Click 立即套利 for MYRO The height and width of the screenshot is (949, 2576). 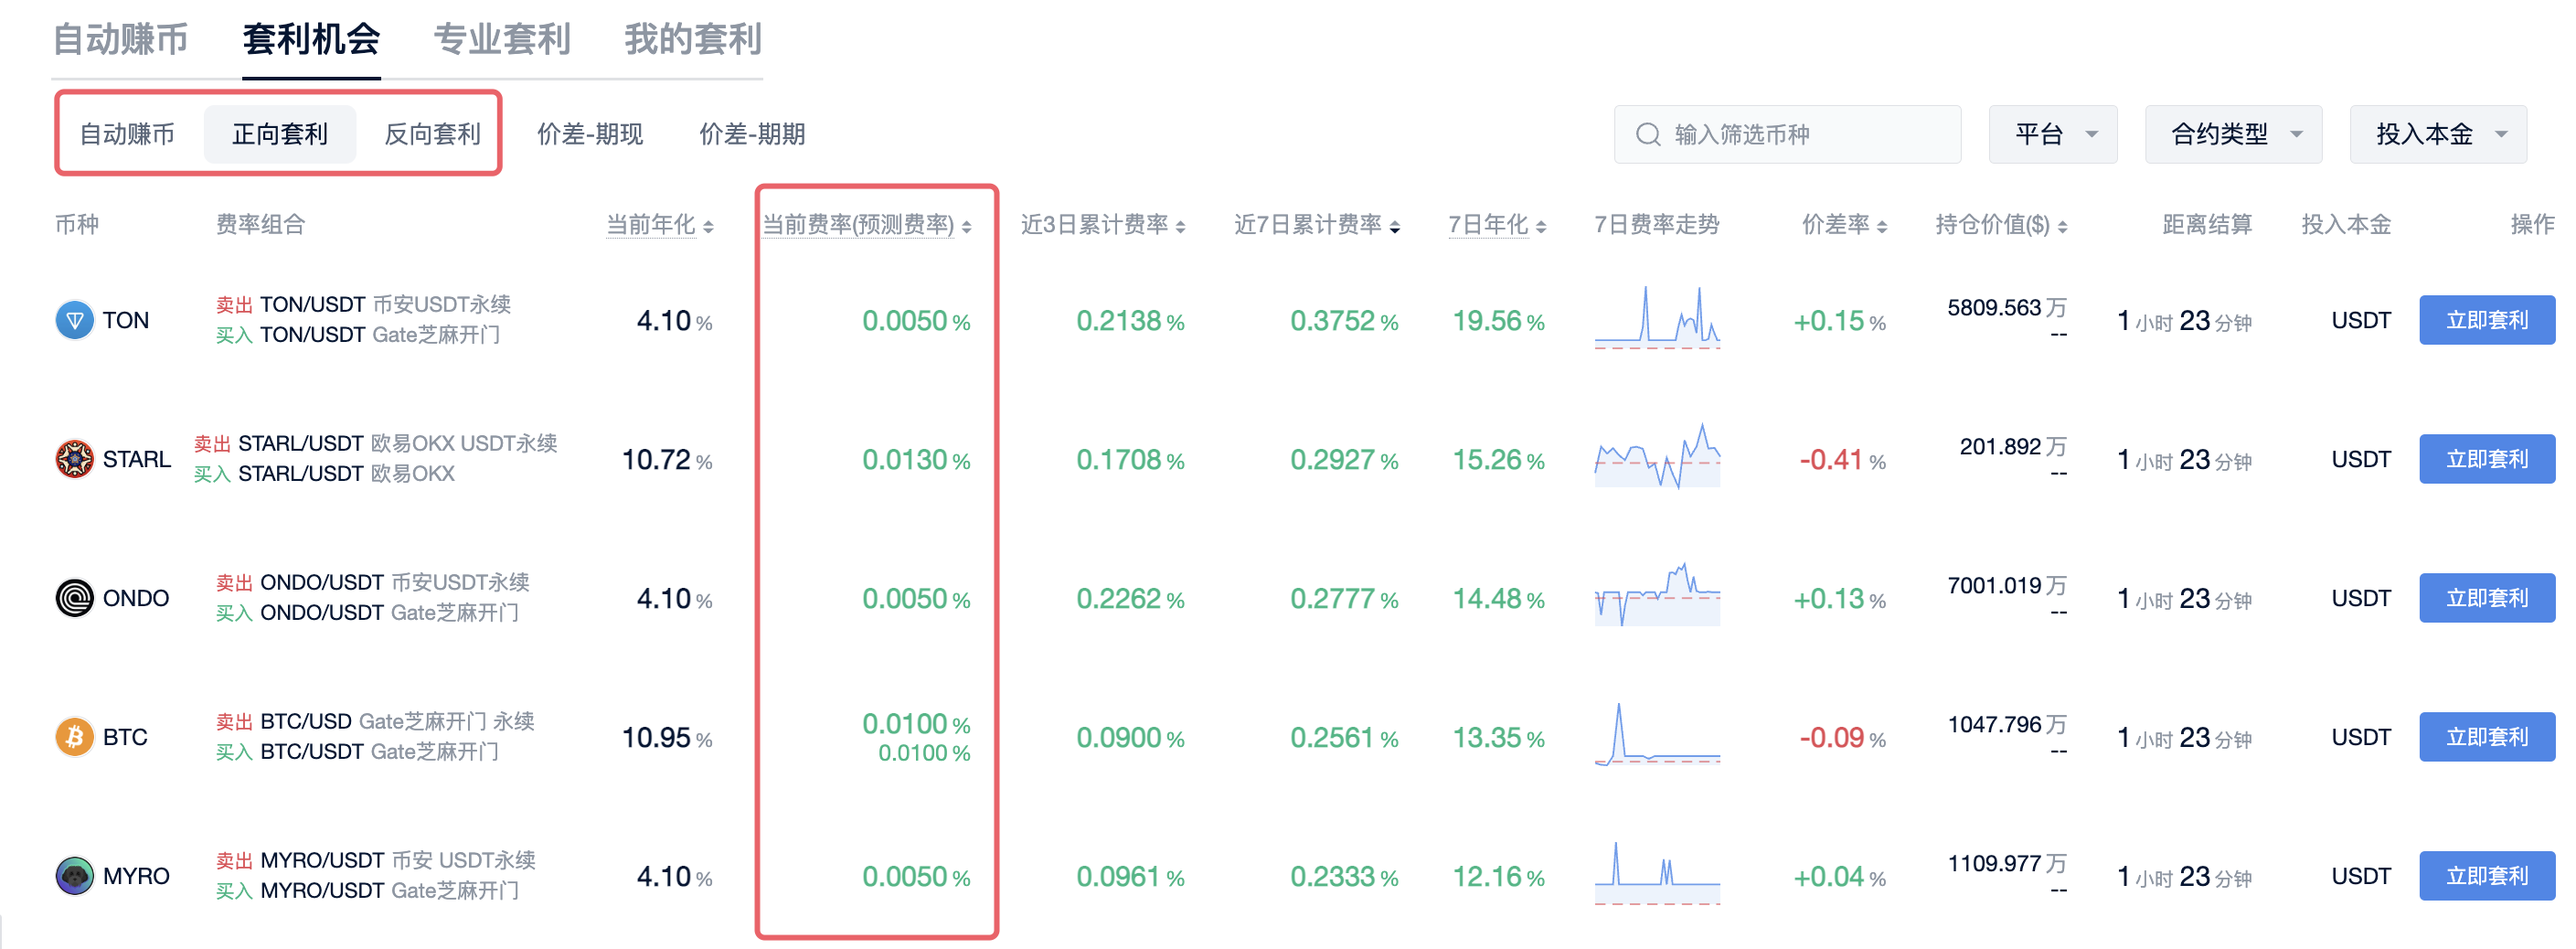coord(2487,876)
